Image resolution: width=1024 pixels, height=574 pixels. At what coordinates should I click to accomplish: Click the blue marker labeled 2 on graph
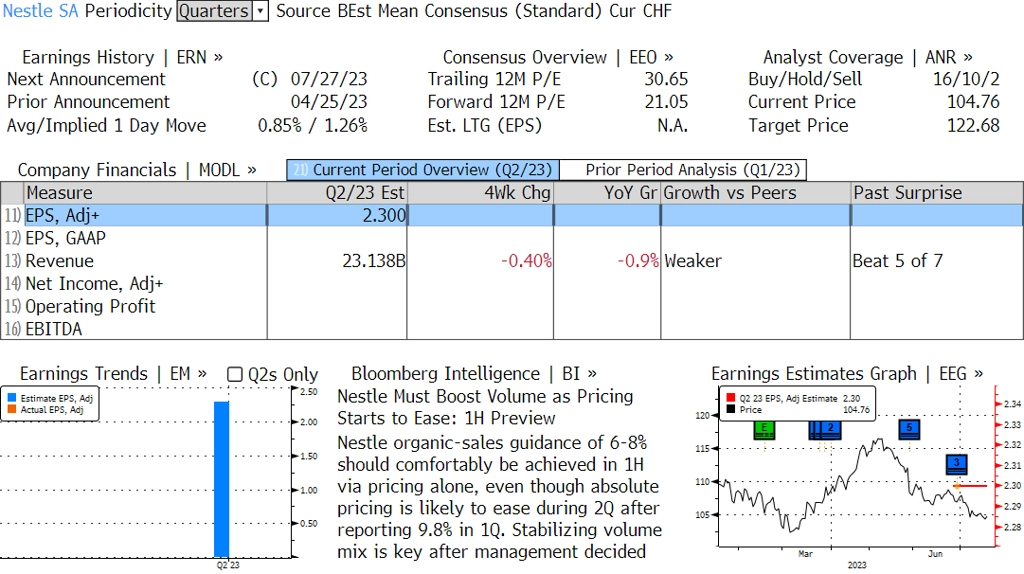pyautogui.click(x=830, y=429)
